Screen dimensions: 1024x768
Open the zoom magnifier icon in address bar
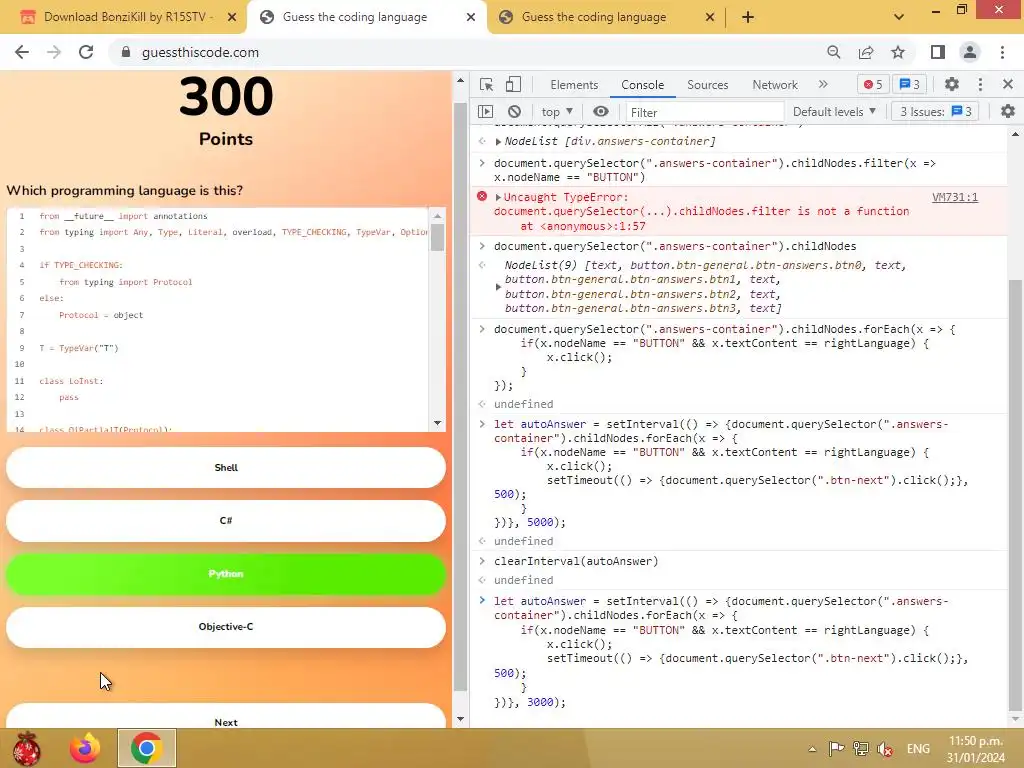(x=833, y=52)
